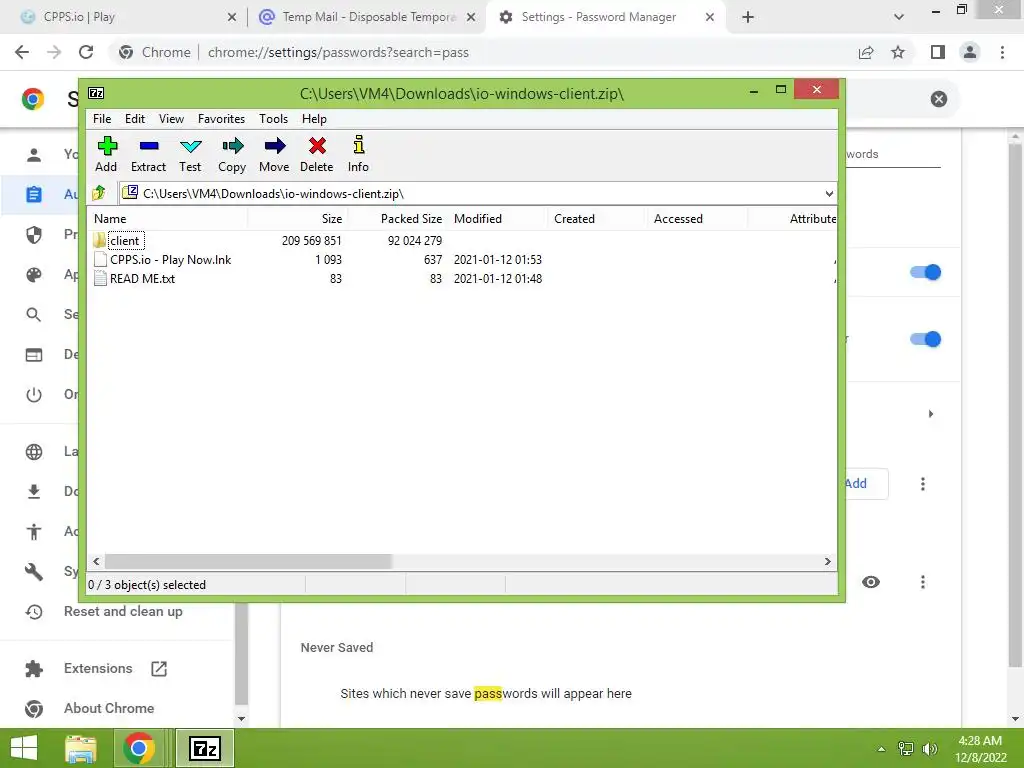The image size is (1024, 768).
Task: Click the red Delete toolbar icon
Action: click(317, 154)
